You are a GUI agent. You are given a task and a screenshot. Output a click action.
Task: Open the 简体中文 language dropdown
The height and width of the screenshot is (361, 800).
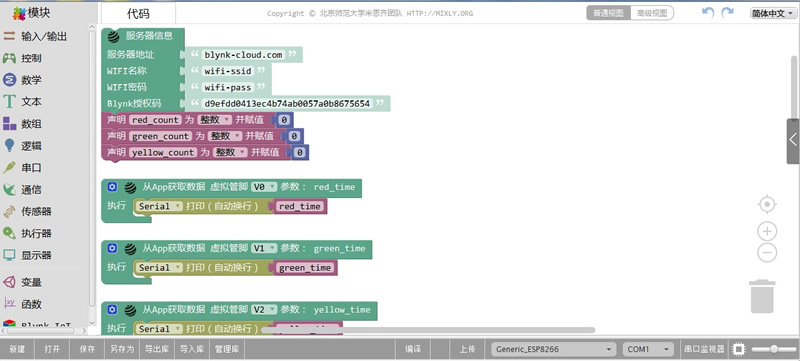click(773, 14)
